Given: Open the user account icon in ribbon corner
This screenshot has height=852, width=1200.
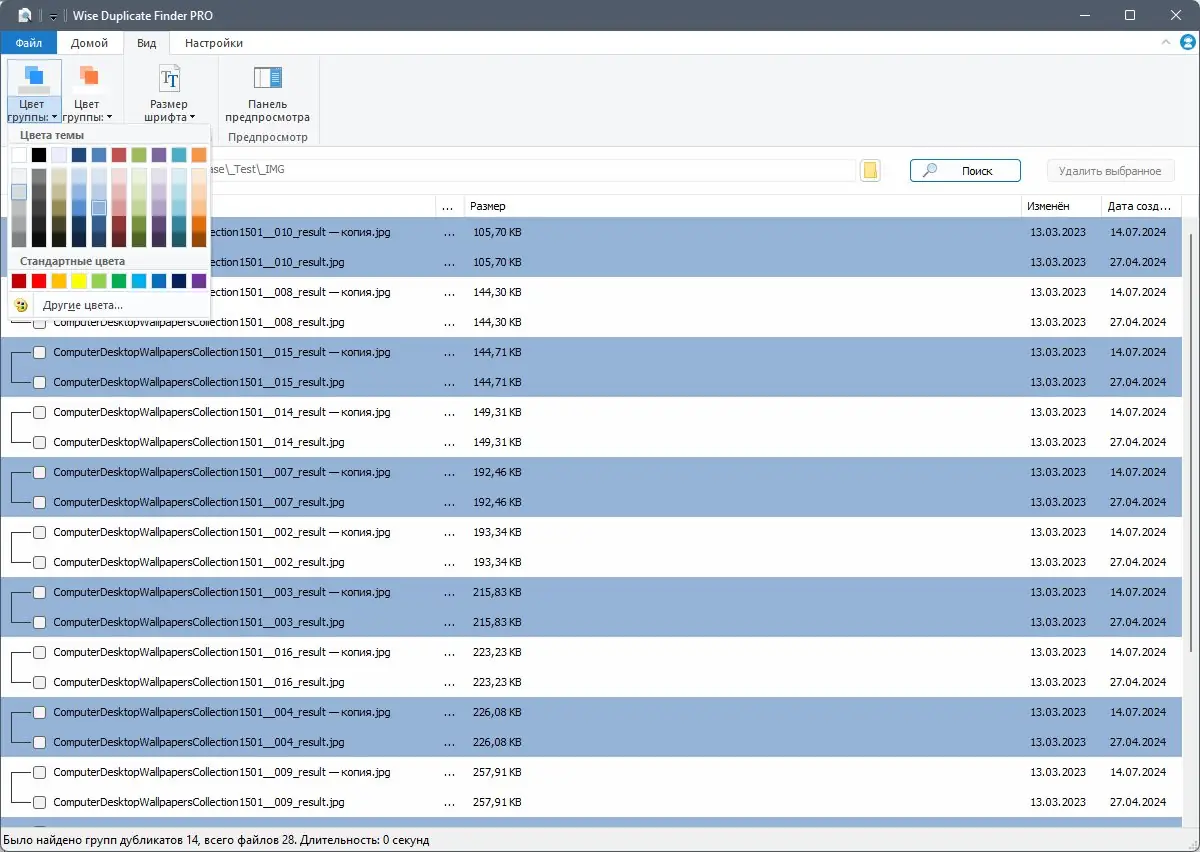Looking at the screenshot, I should pos(1188,43).
